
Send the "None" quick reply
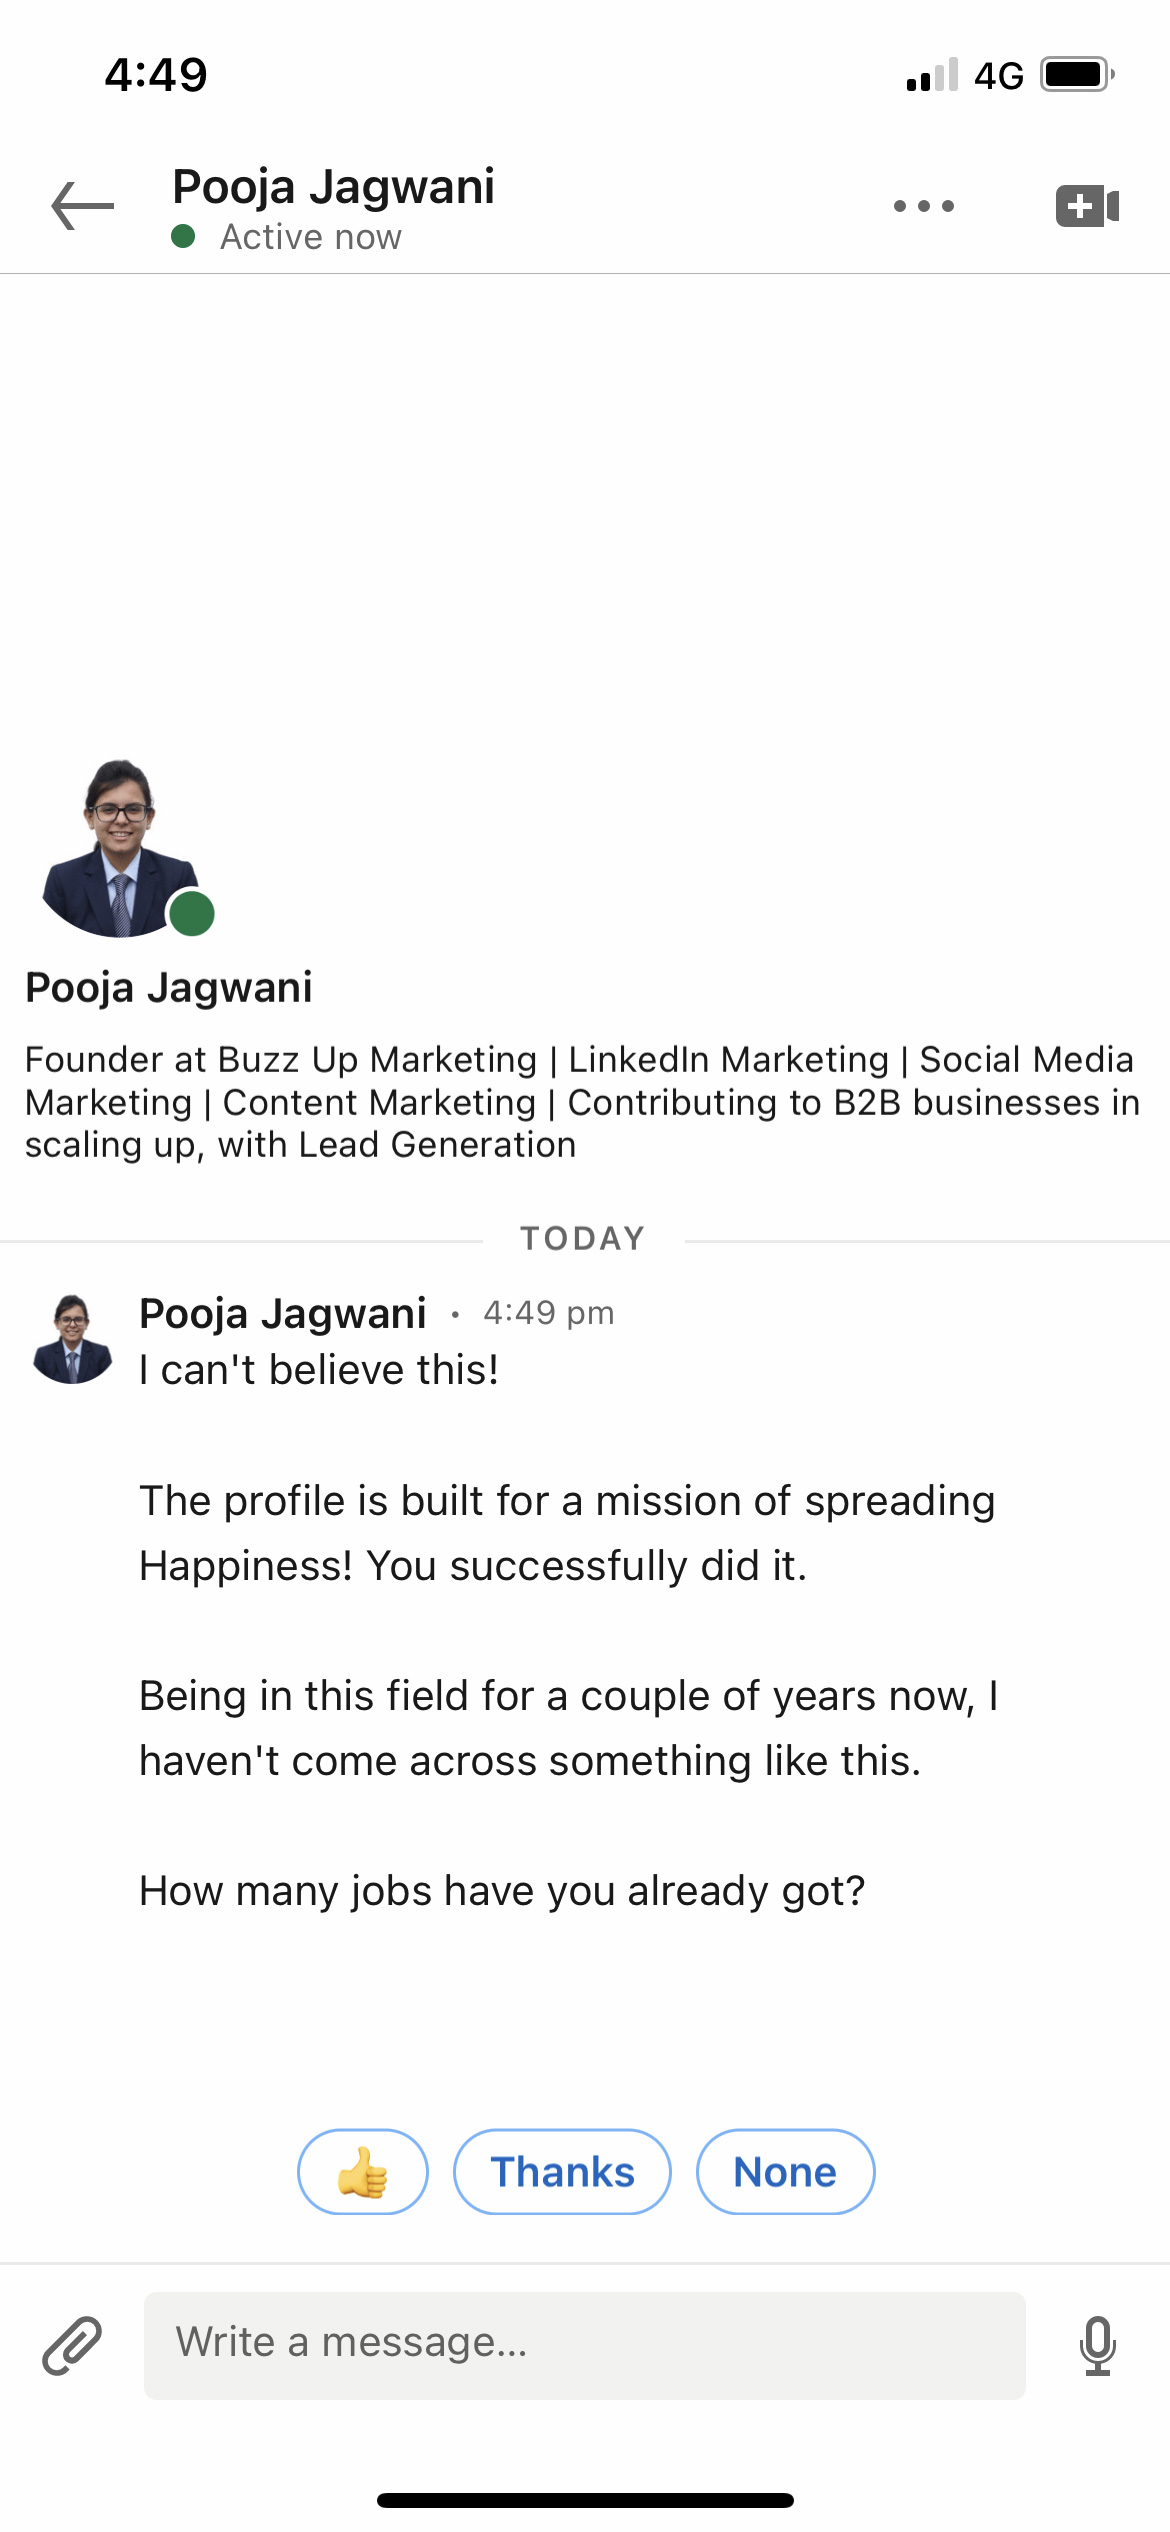point(785,2172)
